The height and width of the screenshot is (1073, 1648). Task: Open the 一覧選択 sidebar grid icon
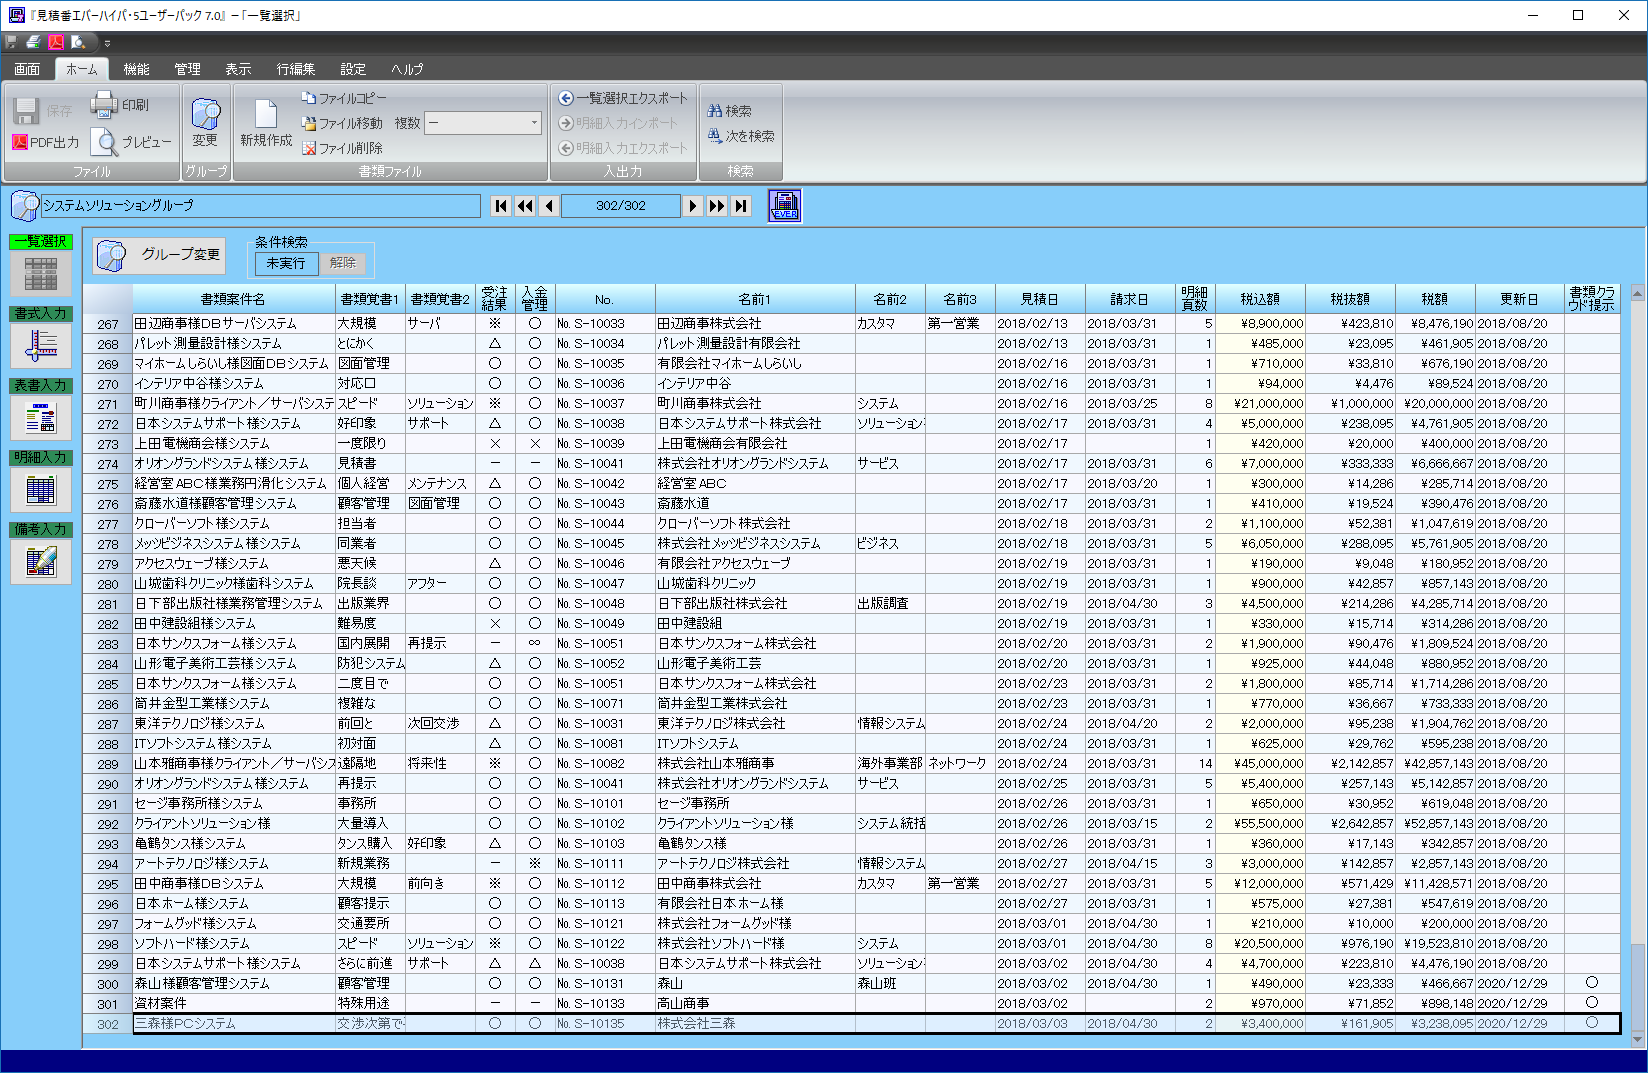click(x=41, y=273)
